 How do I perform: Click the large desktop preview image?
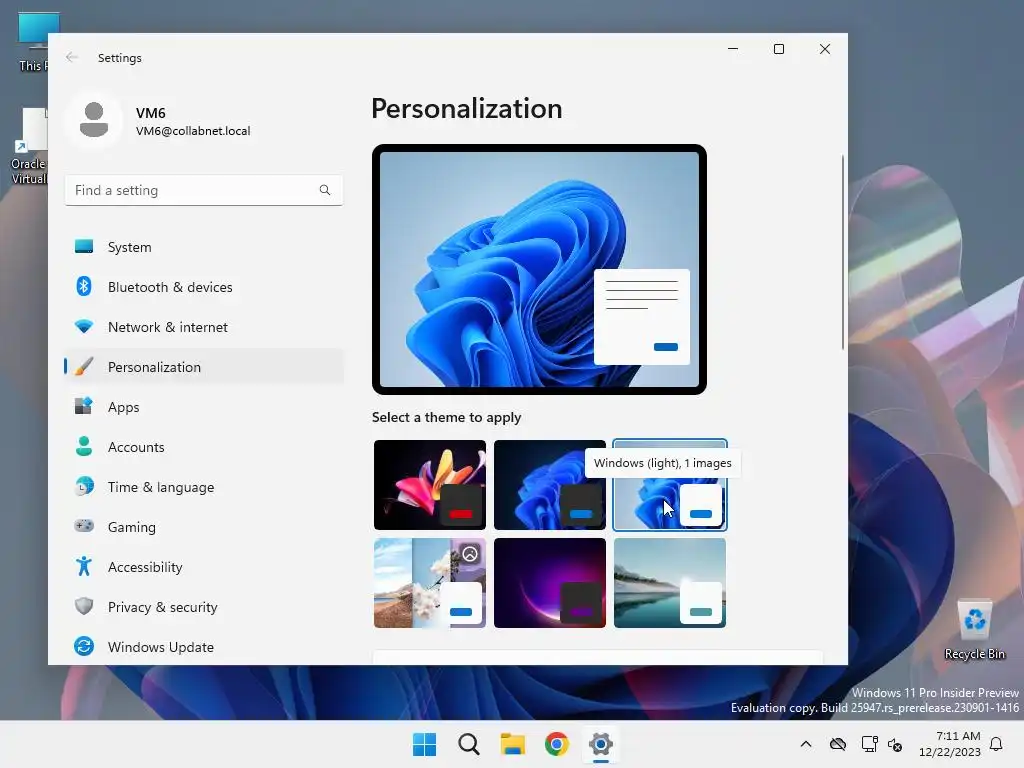(x=539, y=269)
